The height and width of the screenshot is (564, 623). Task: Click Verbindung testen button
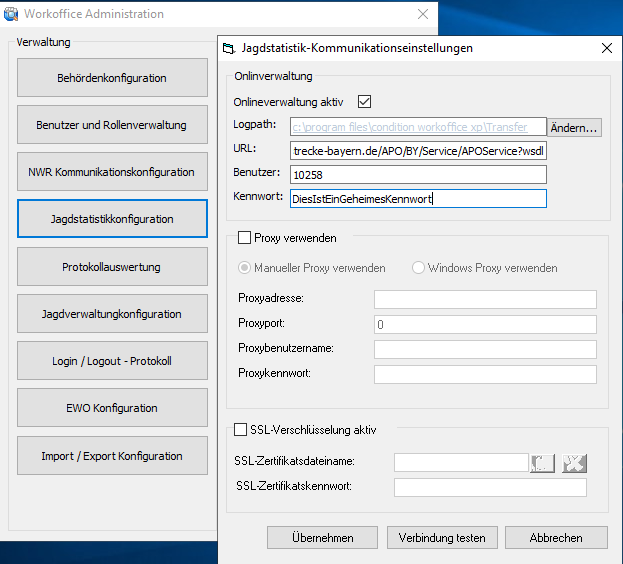[x=442, y=538]
